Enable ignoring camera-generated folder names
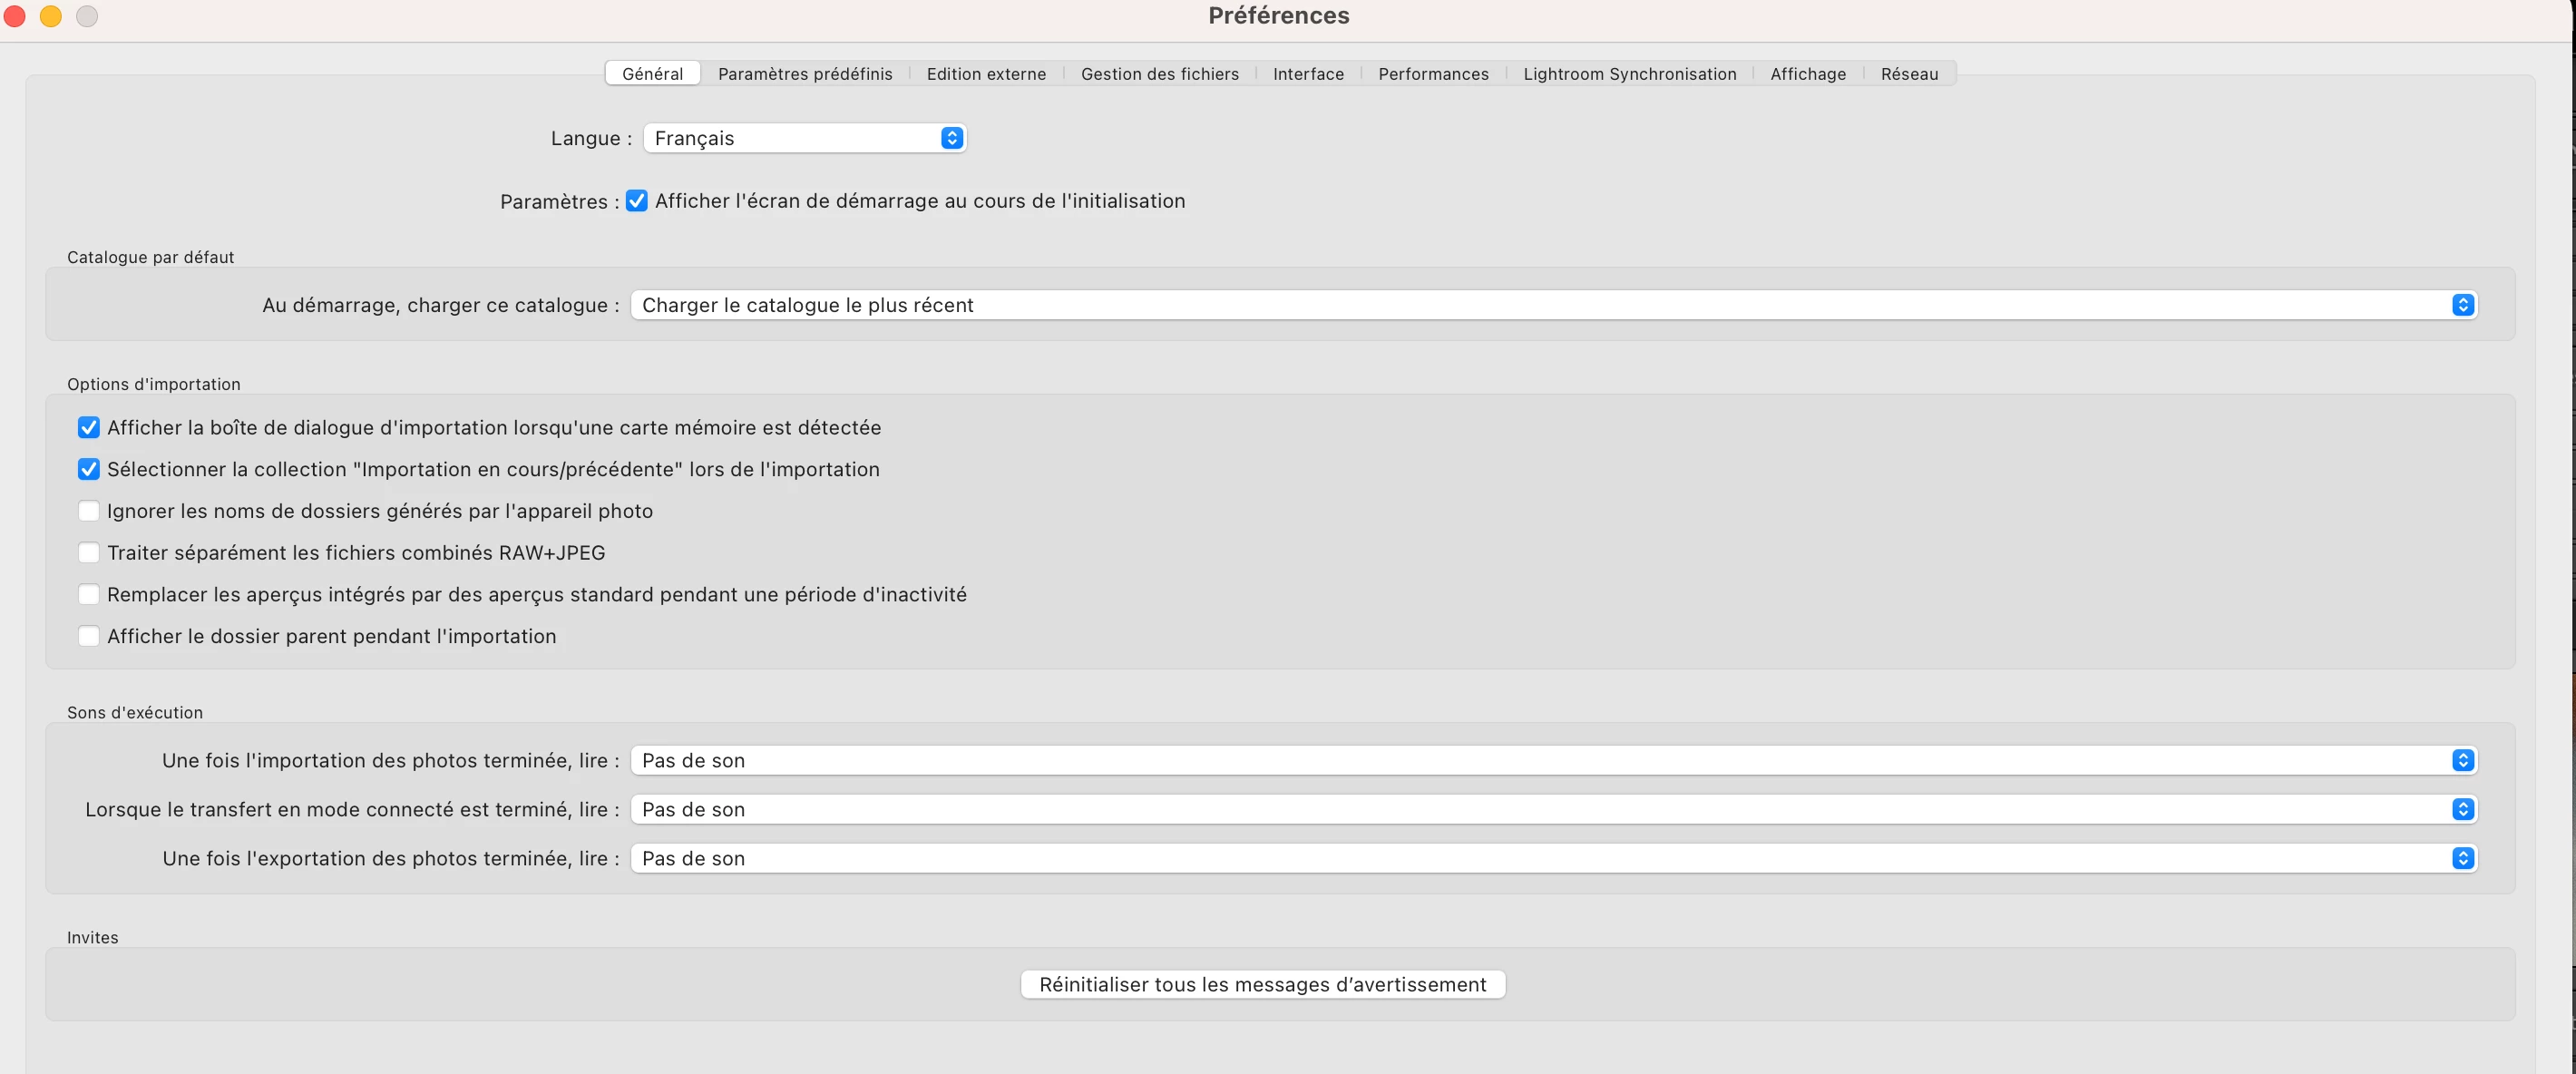 pos(89,511)
